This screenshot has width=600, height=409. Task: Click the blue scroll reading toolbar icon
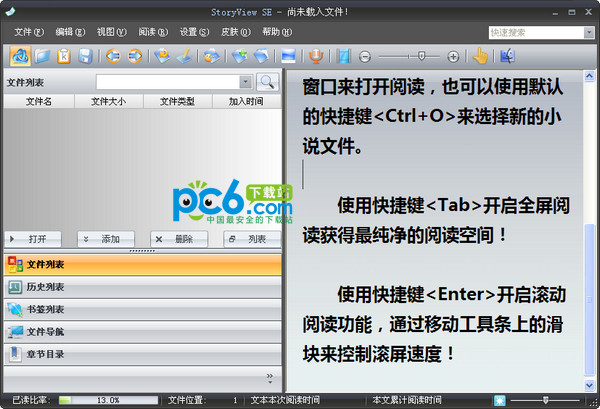pyautogui.click(x=343, y=56)
